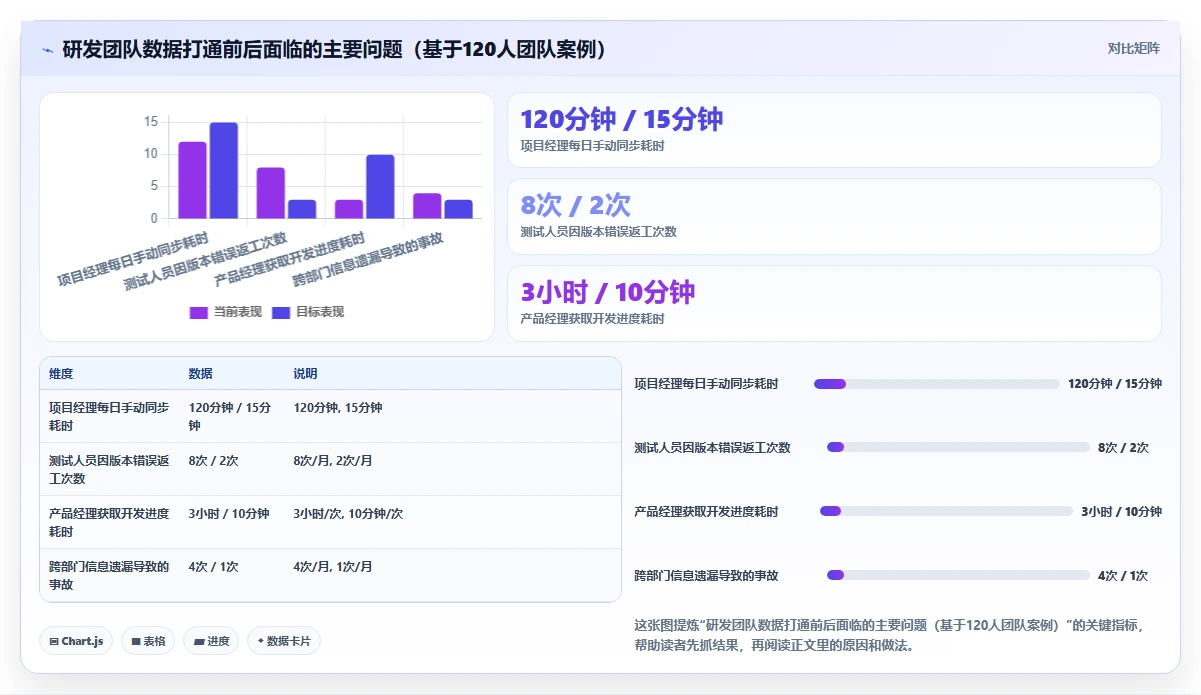The image size is (1201, 695).
Task: Select the 120分钟 / 15分钟 data card value
Action: click(x=621, y=119)
